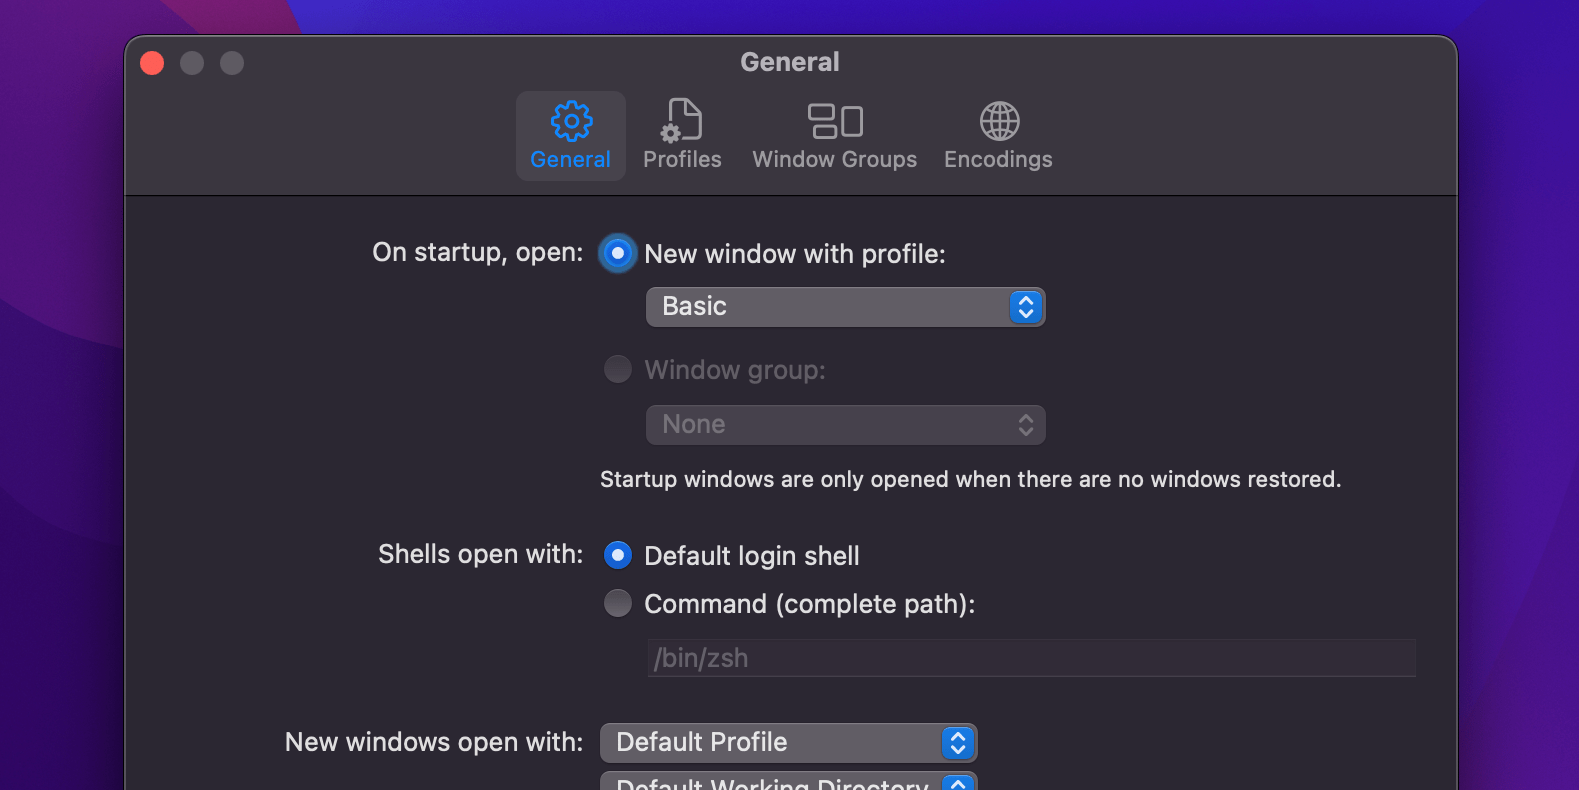
Task: Click the 'New windows open with:' label
Action: [434, 742]
